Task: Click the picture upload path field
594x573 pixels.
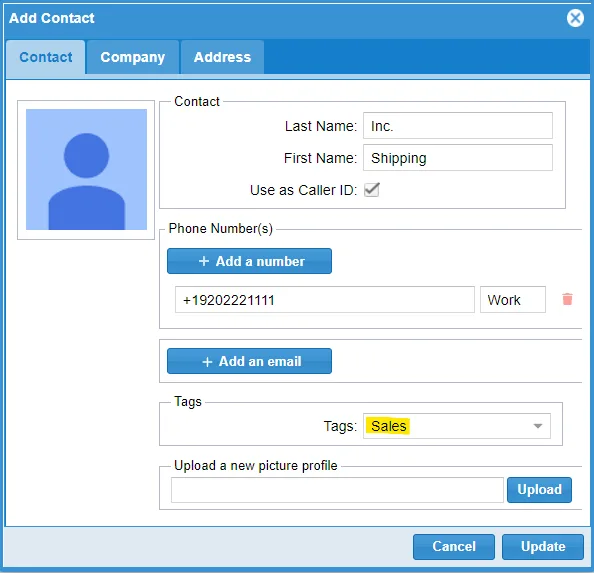Action: click(x=337, y=490)
